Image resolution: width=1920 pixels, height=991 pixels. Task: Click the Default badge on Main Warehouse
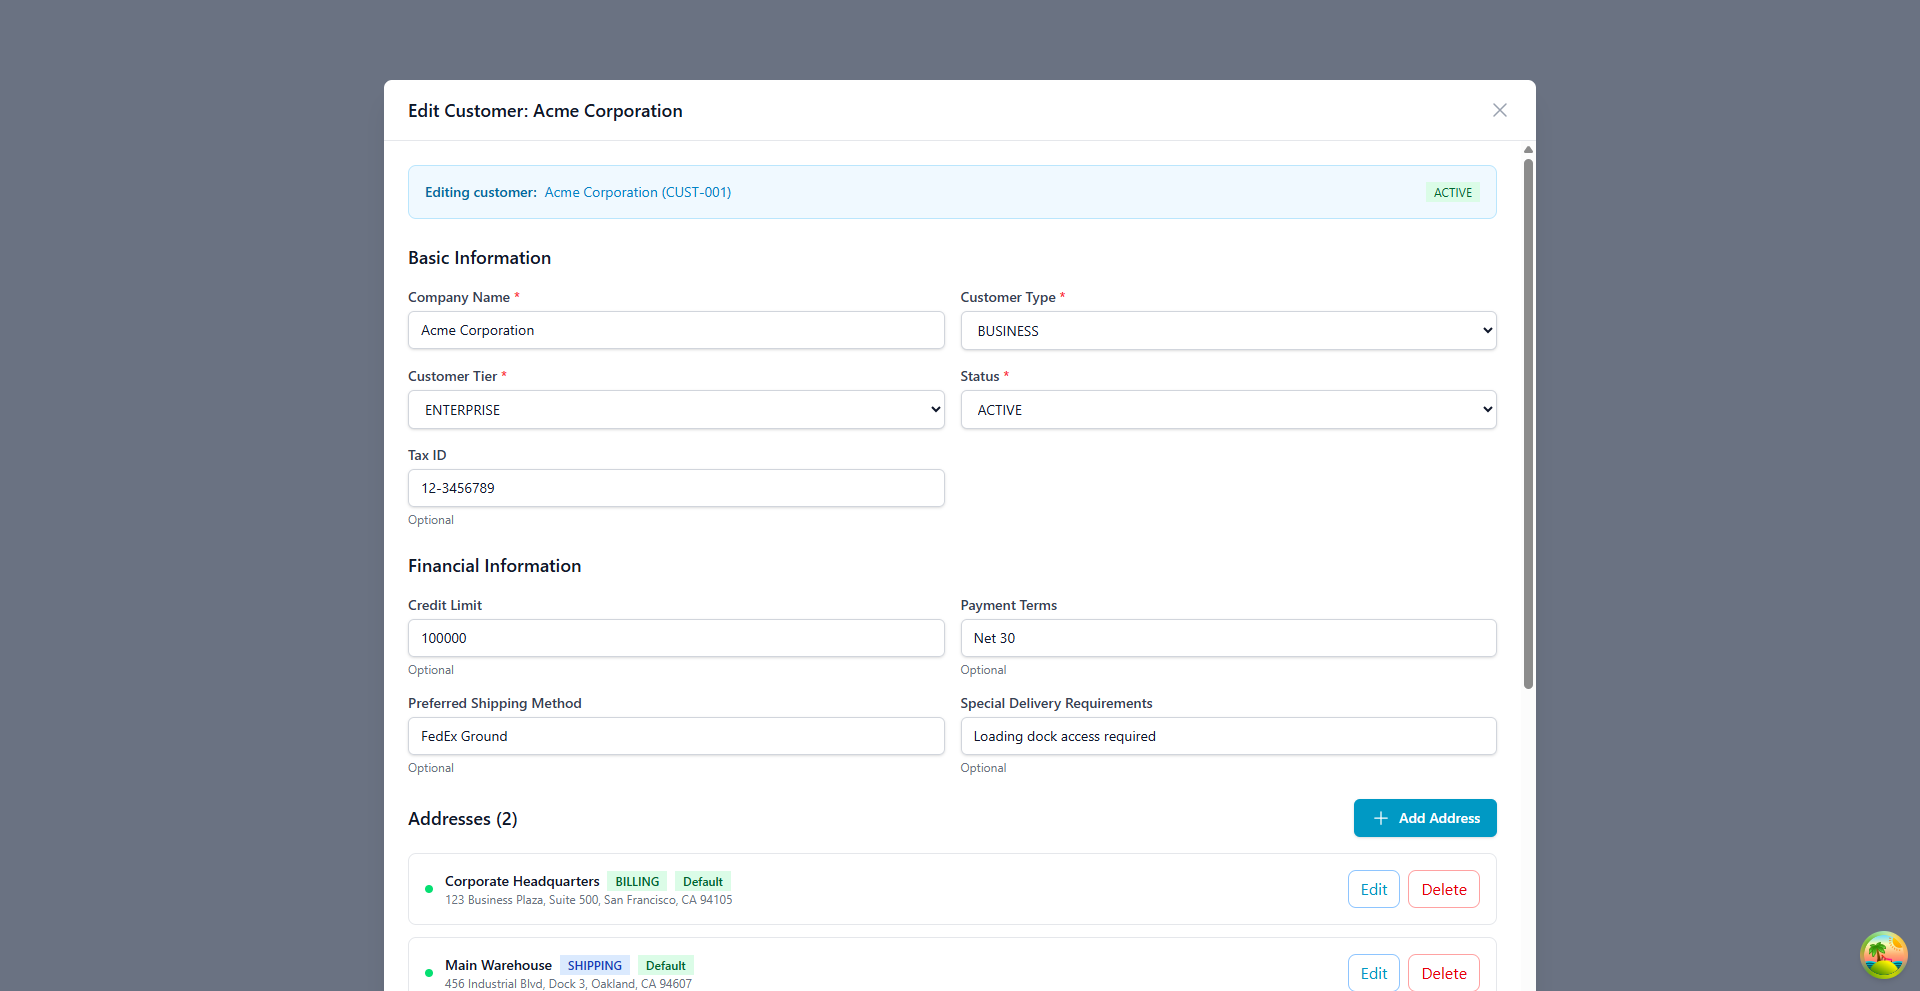coord(665,965)
